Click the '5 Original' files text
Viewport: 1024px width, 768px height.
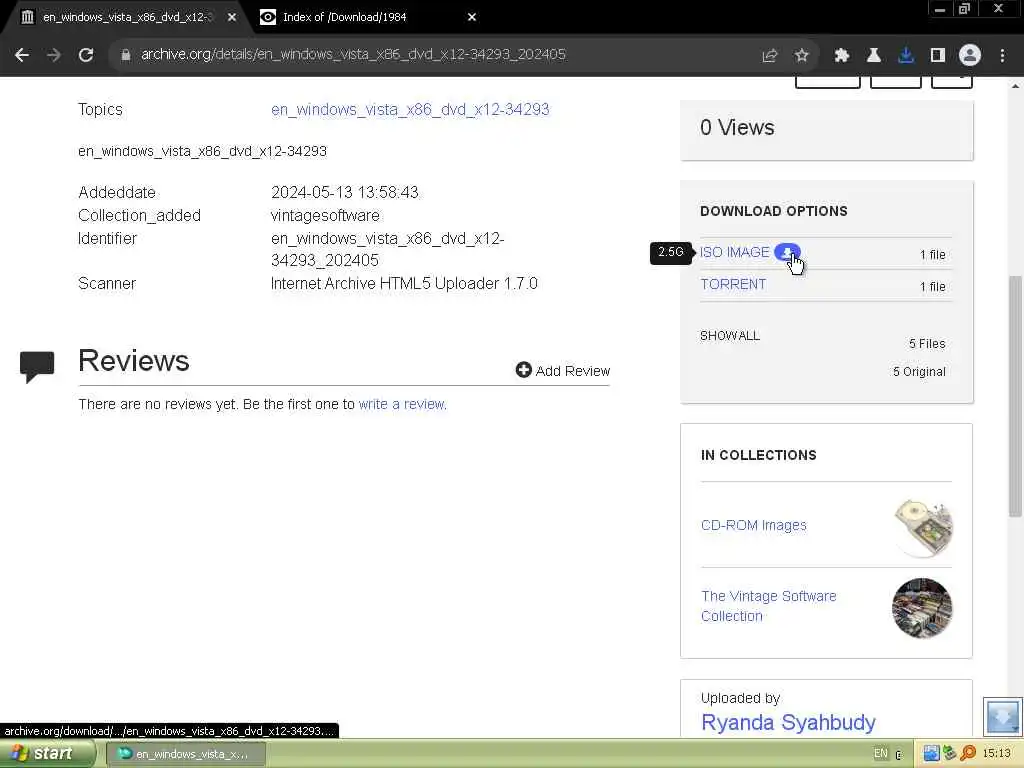point(919,372)
